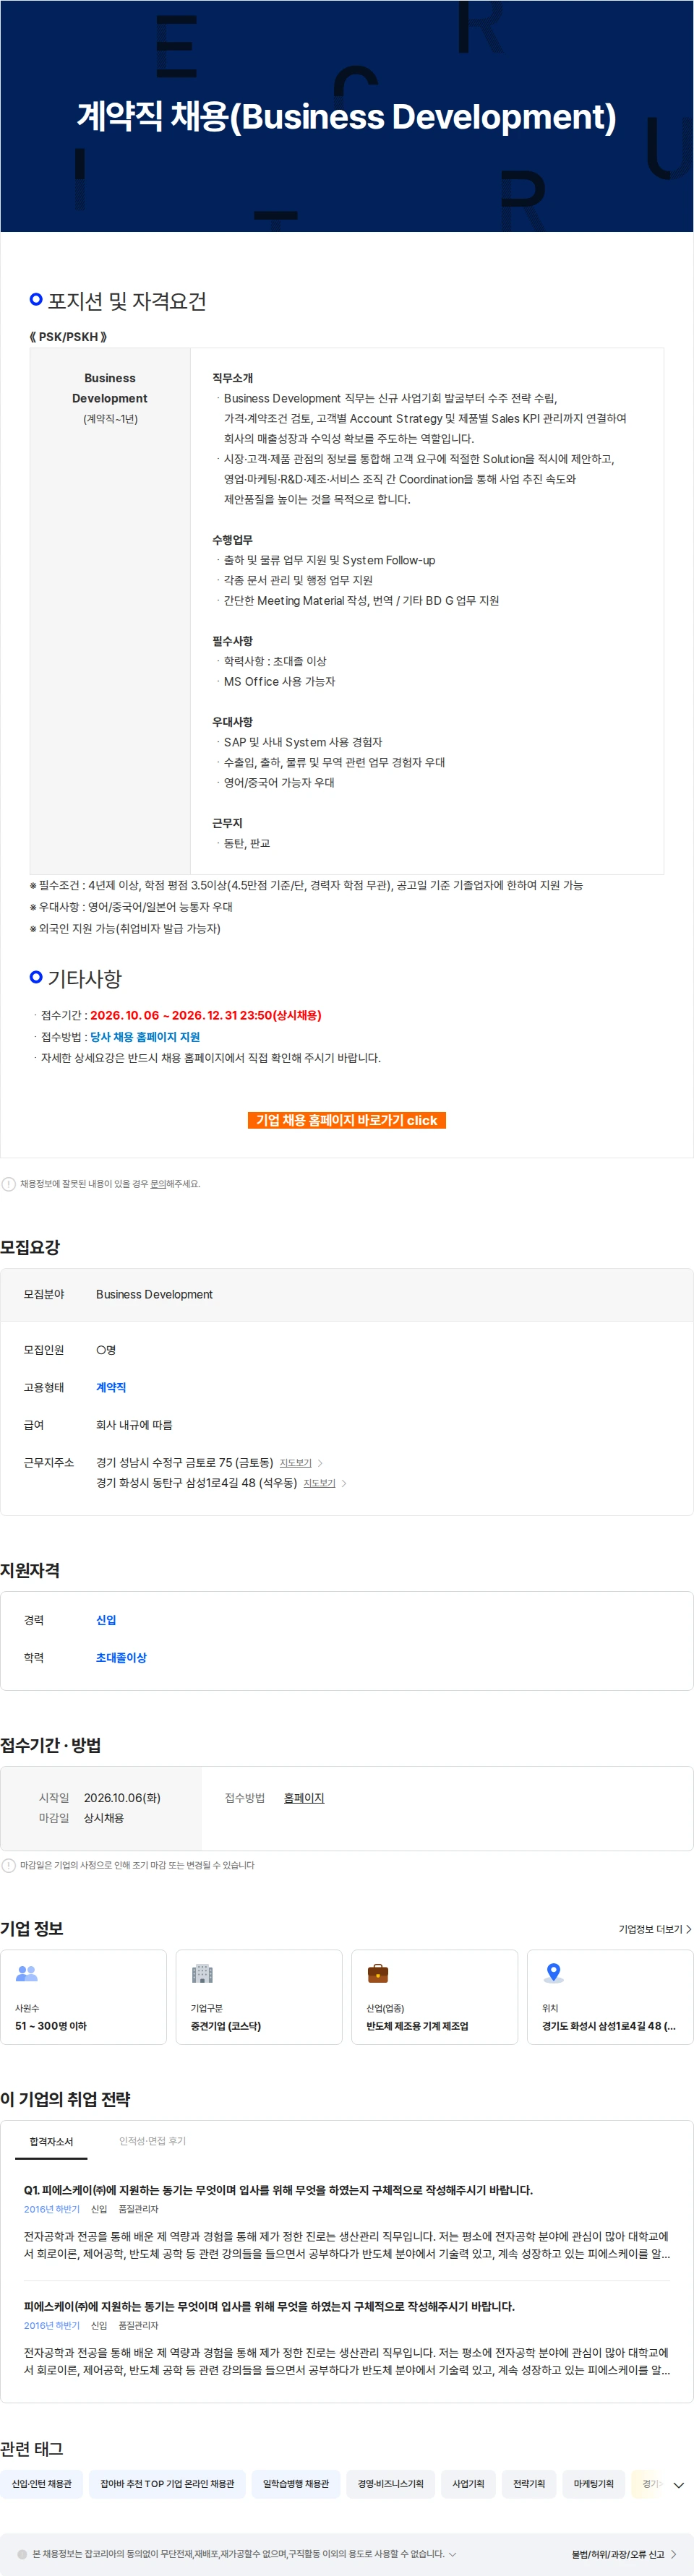This screenshot has height=2576, width=694.
Task: Open 기업 채용 홈페이지 바로가기 click button
Action: pos(347,1120)
